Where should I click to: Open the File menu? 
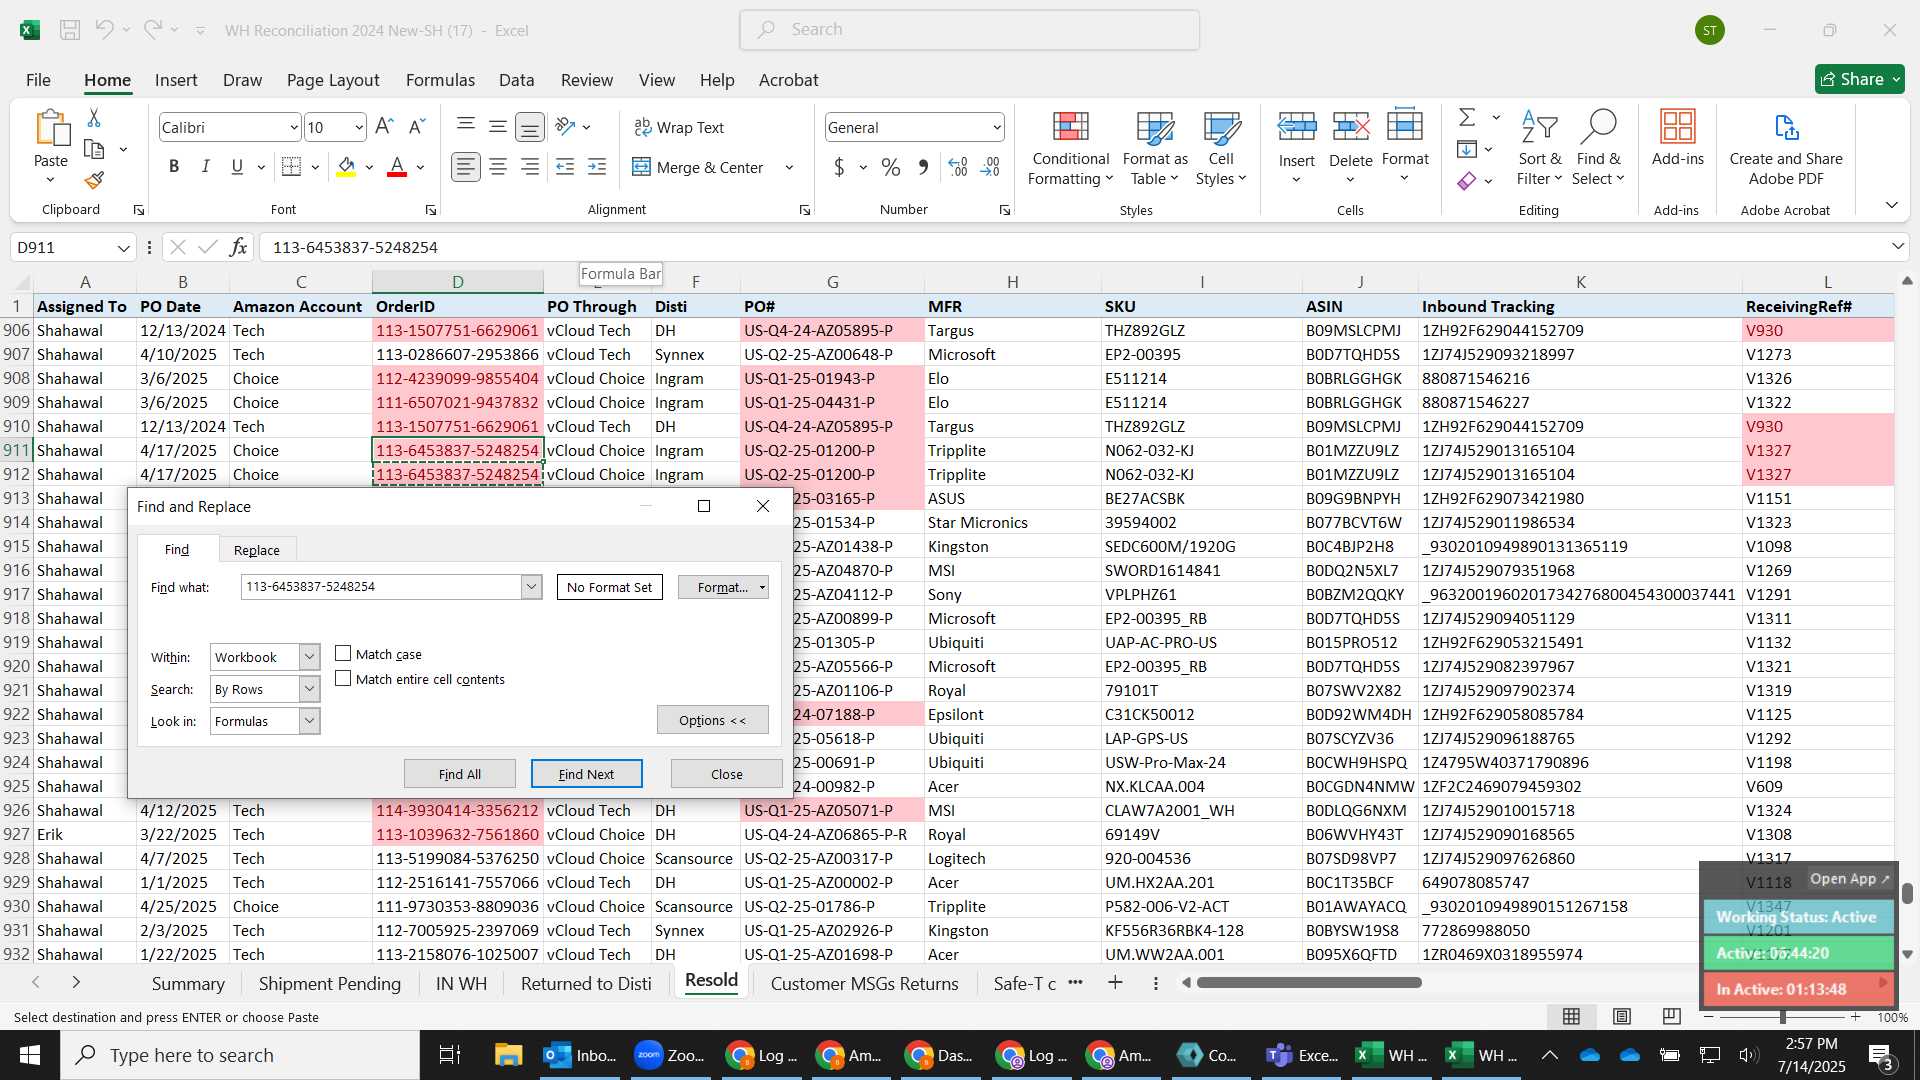pos(38,80)
